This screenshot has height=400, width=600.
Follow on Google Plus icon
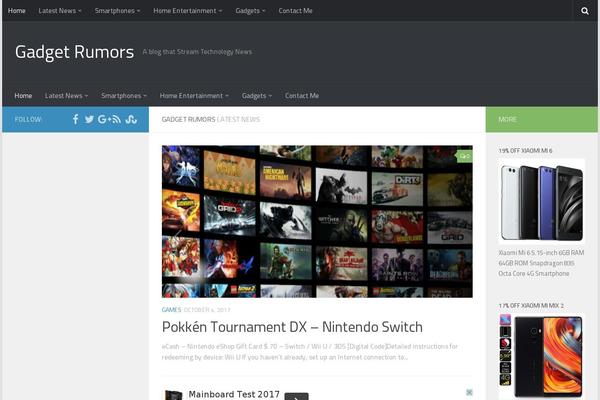click(x=104, y=119)
